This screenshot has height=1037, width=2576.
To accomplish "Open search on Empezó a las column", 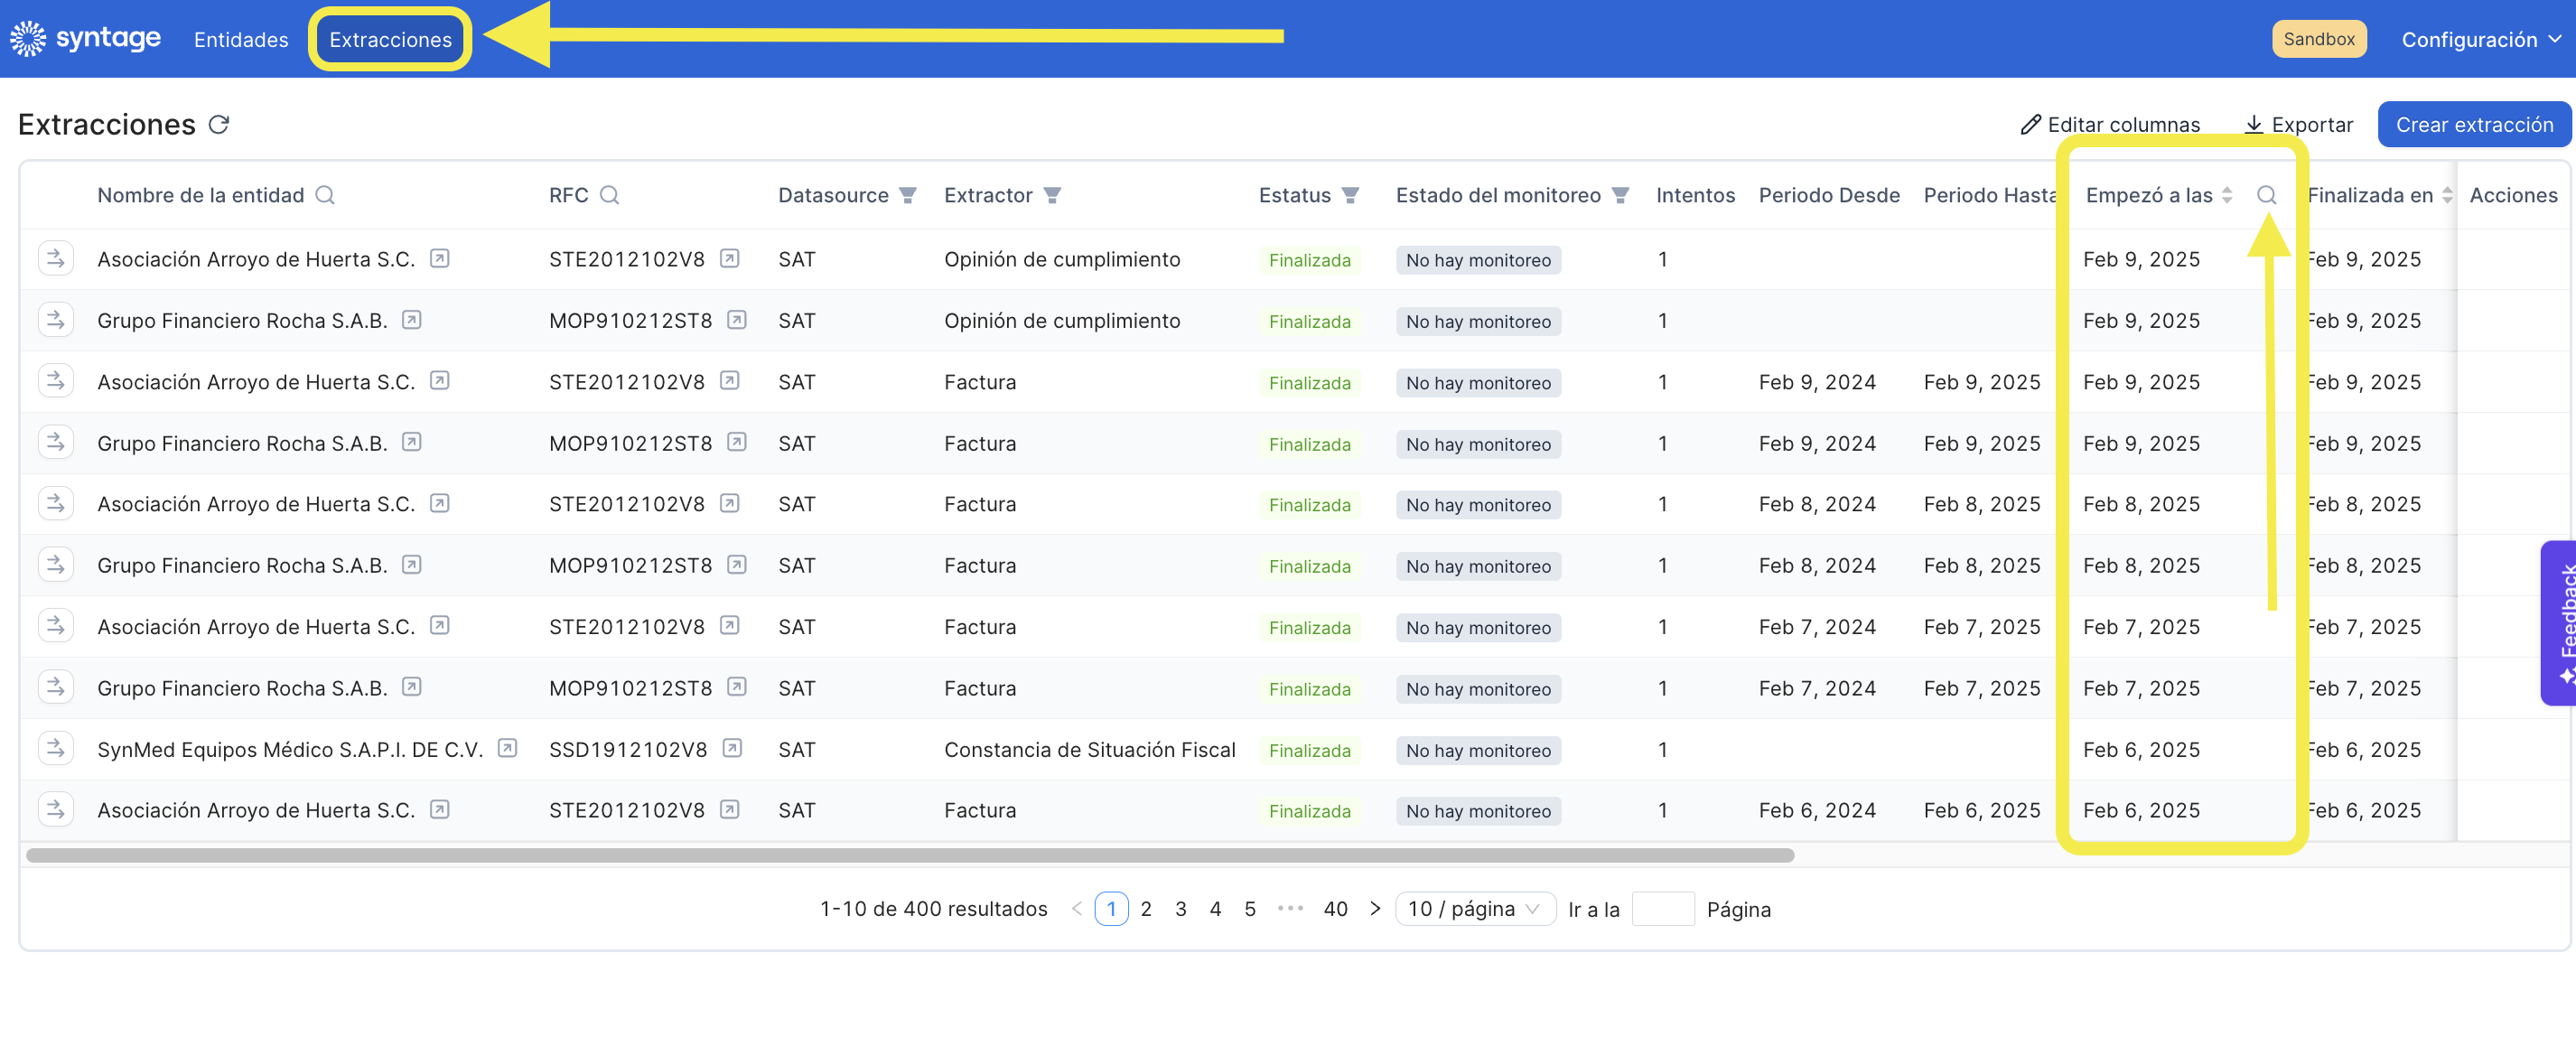I will pos(2267,195).
